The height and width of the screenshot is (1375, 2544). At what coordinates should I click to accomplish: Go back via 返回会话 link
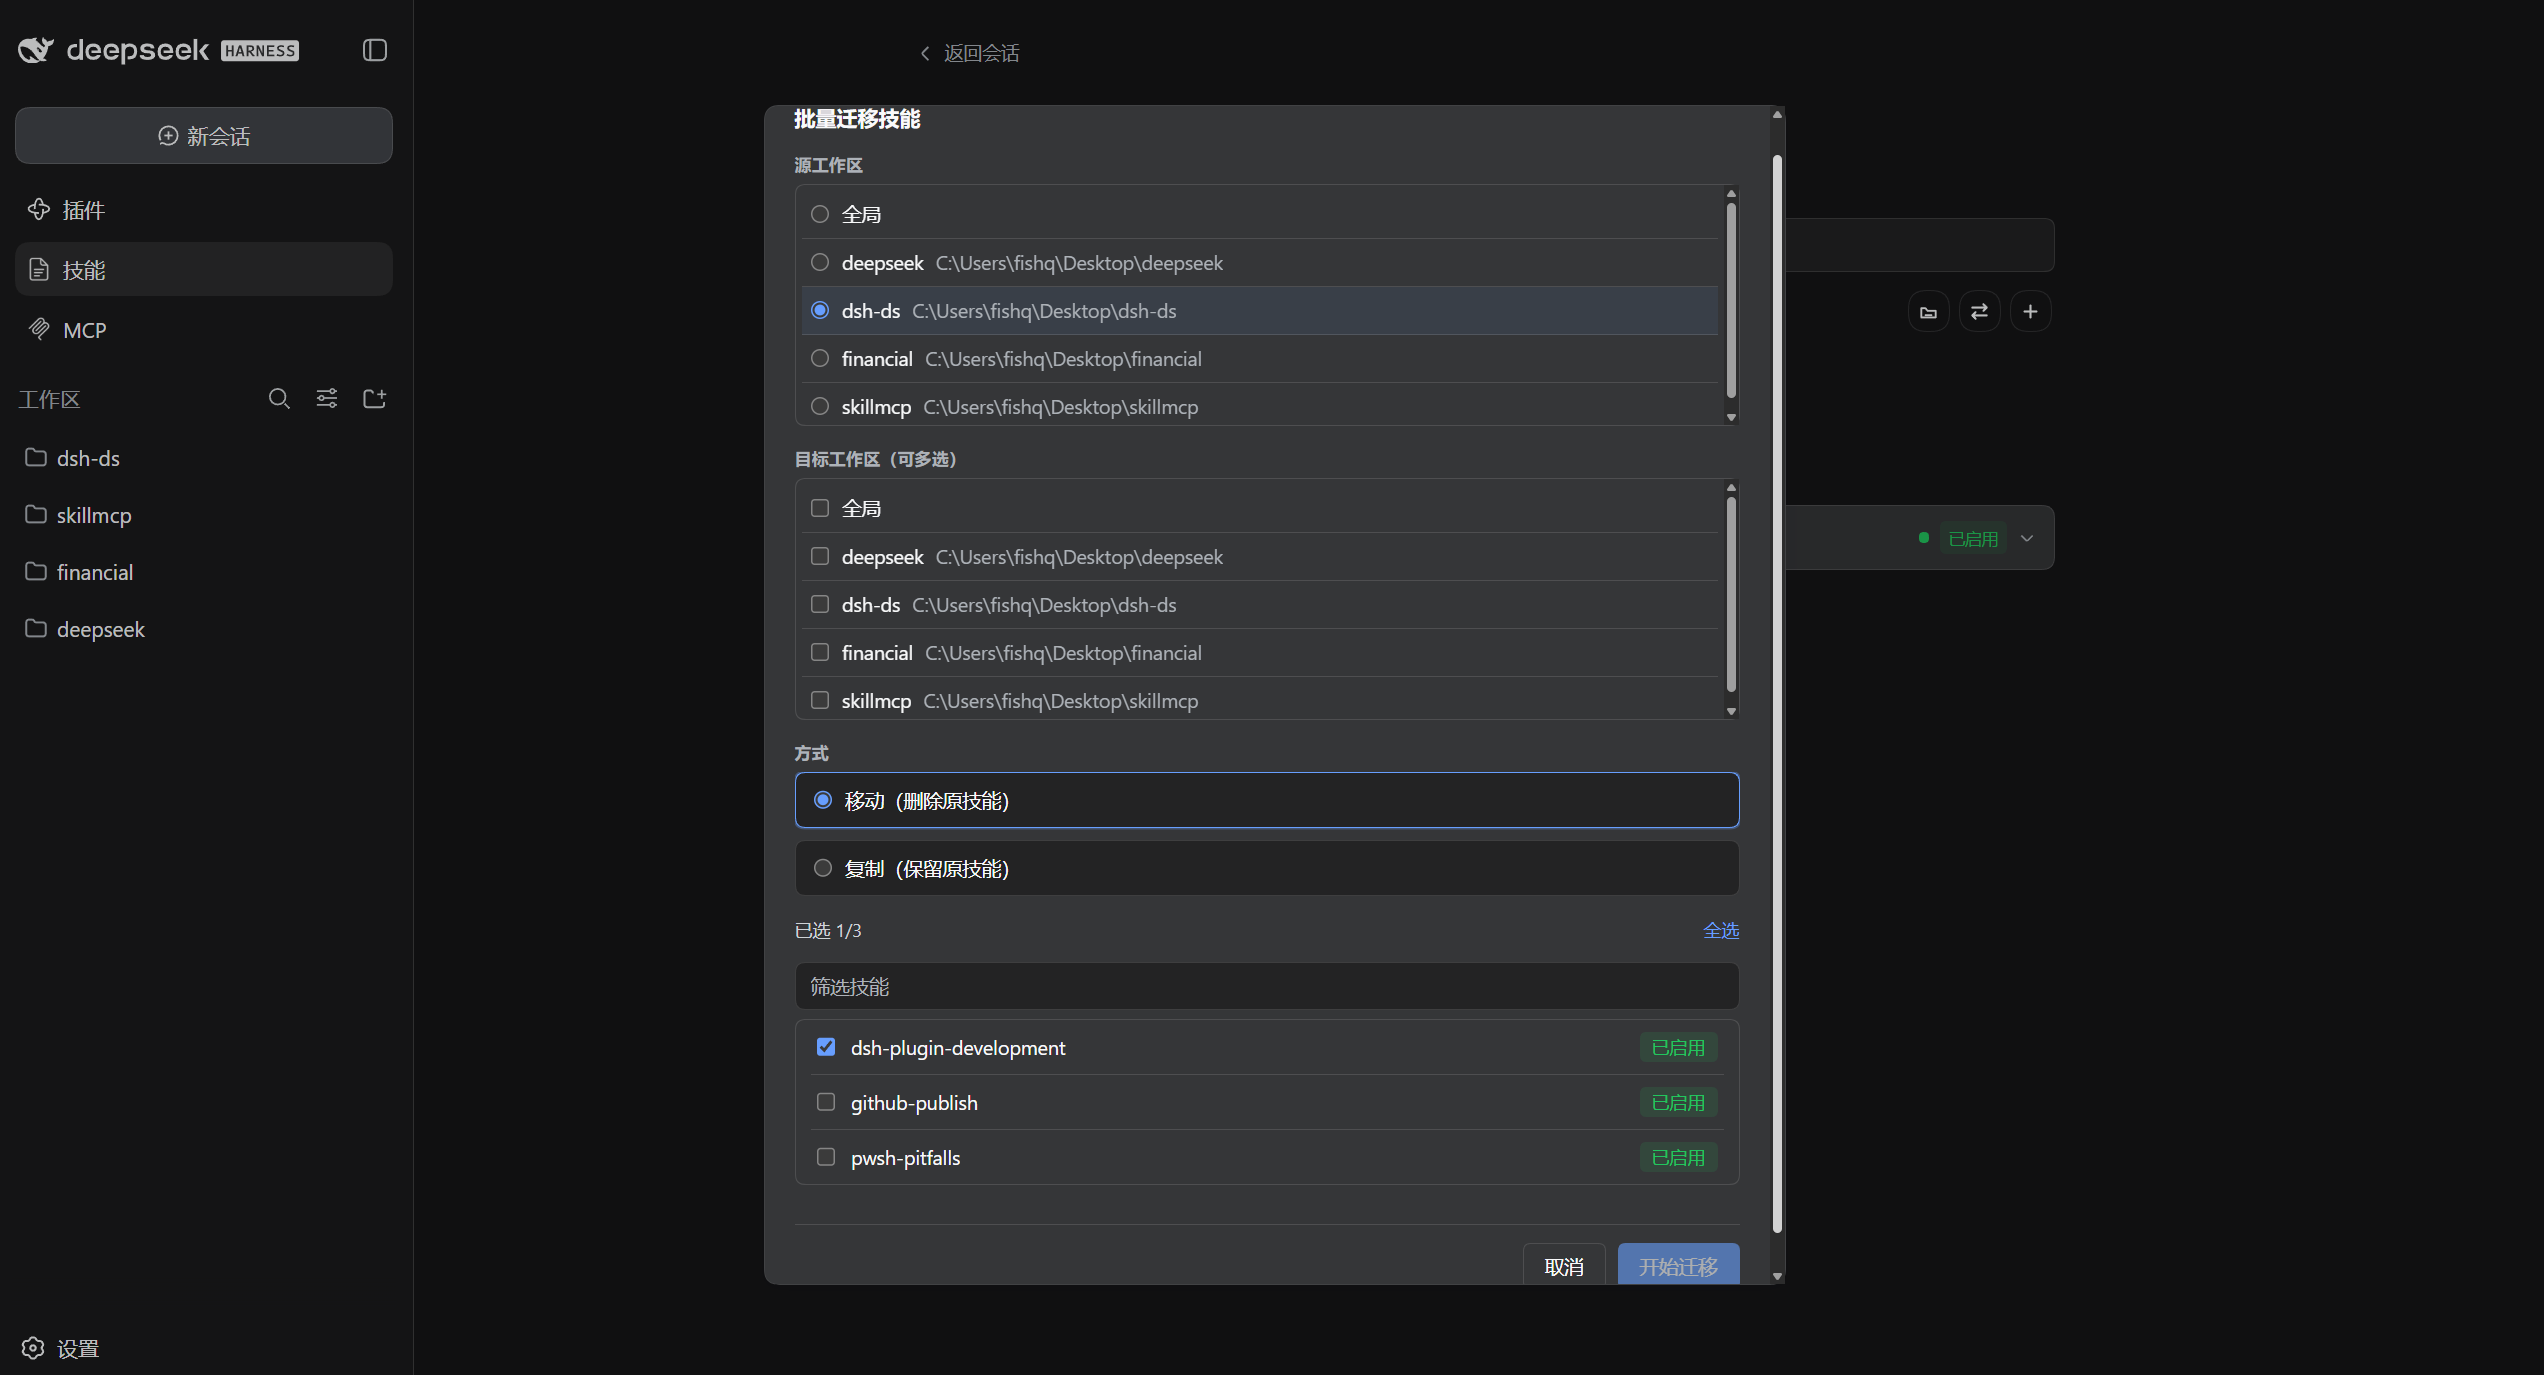pos(970,53)
